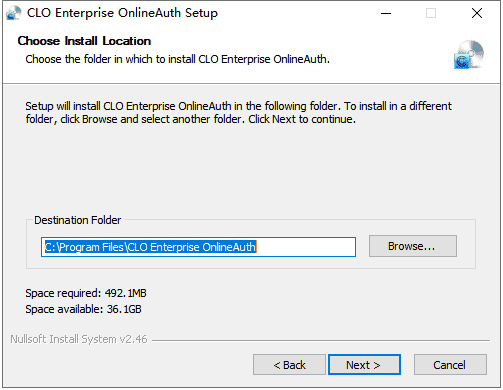
Task: Click the window title text CLO Enterprise OnlineAuth Setup
Action: pos(122,13)
